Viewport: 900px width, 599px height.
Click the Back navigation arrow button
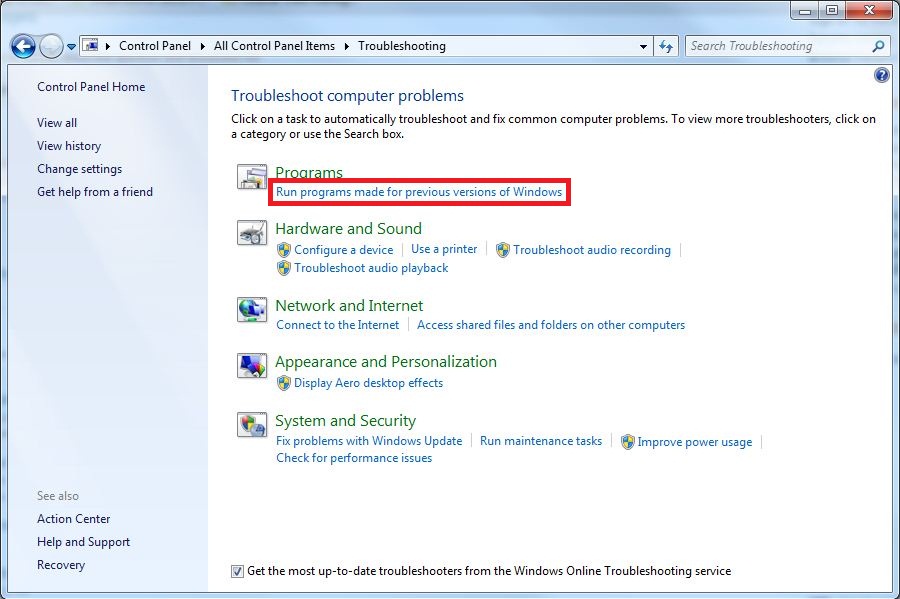23,46
